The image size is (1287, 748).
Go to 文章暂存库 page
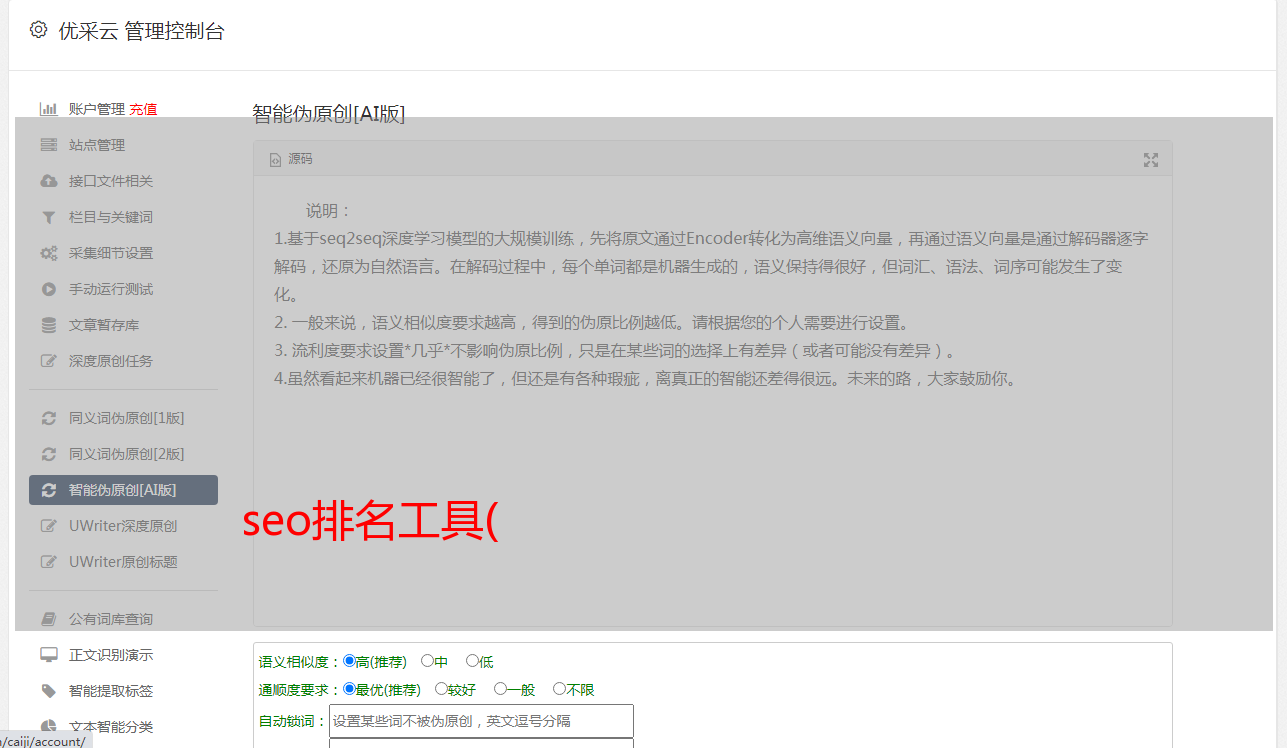click(104, 325)
